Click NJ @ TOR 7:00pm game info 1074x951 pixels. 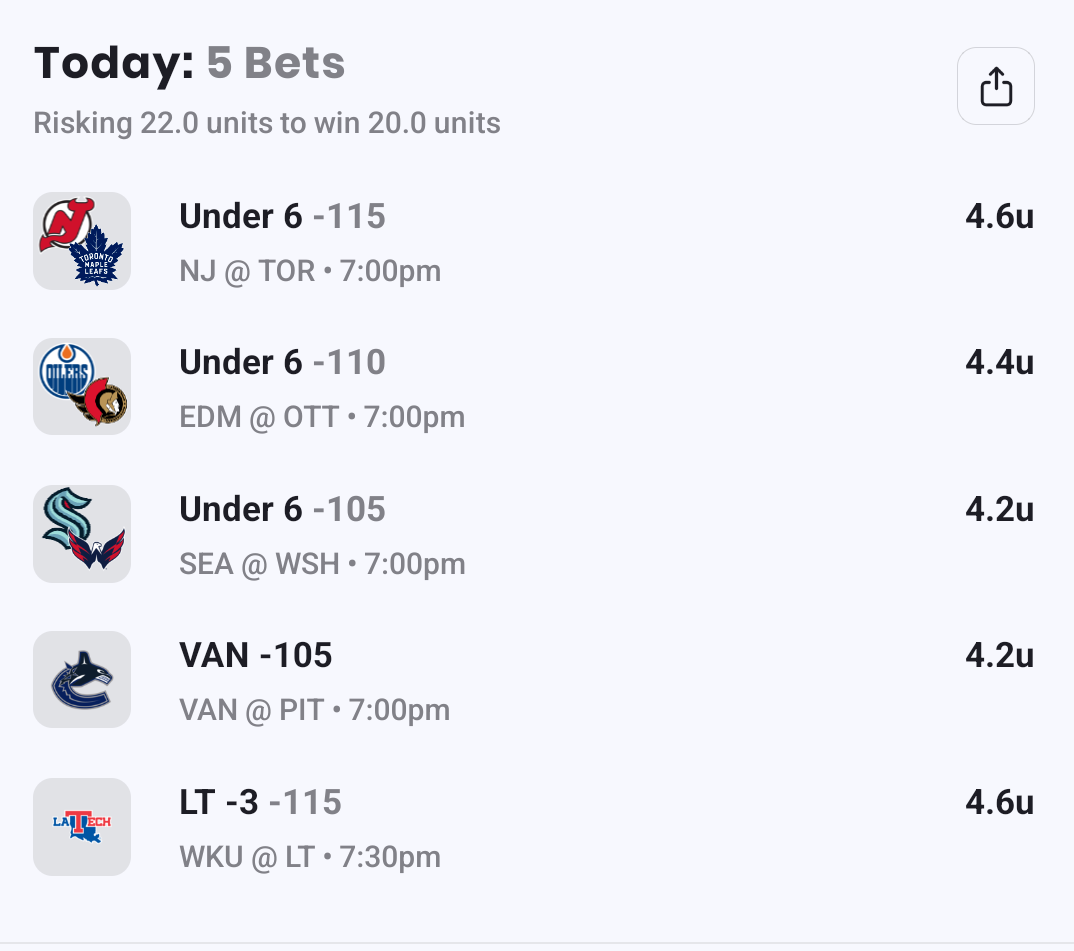pyautogui.click(x=310, y=271)
